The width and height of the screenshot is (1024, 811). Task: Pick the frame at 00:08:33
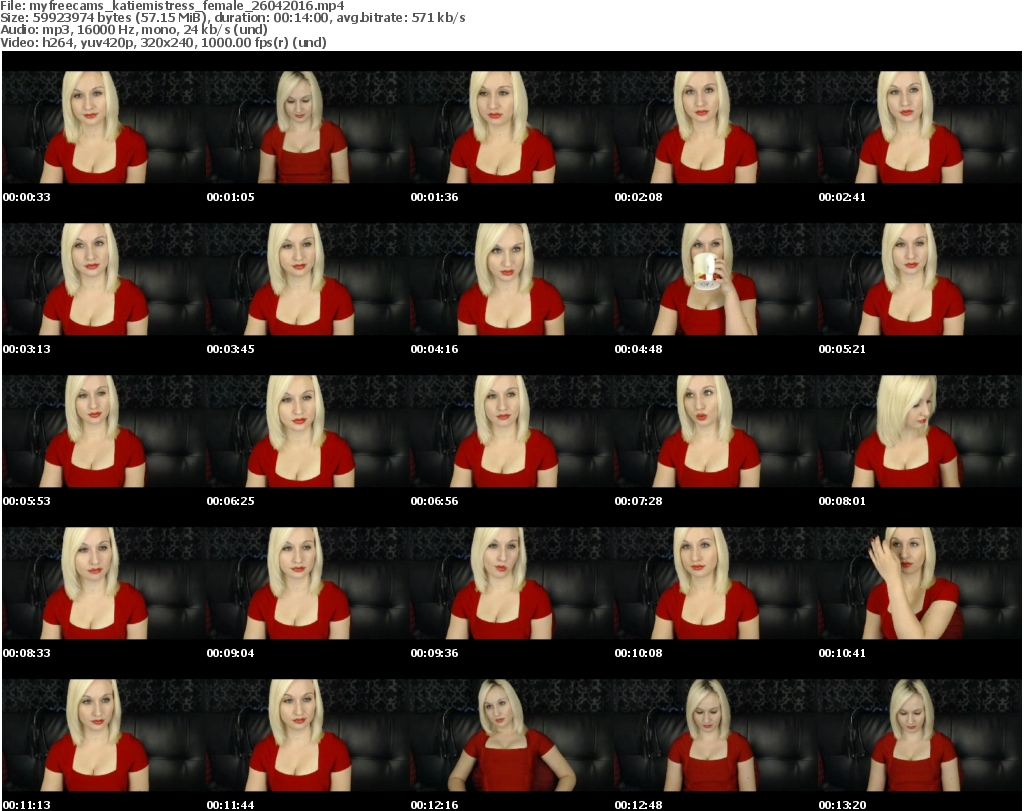[x=104, y=584]
